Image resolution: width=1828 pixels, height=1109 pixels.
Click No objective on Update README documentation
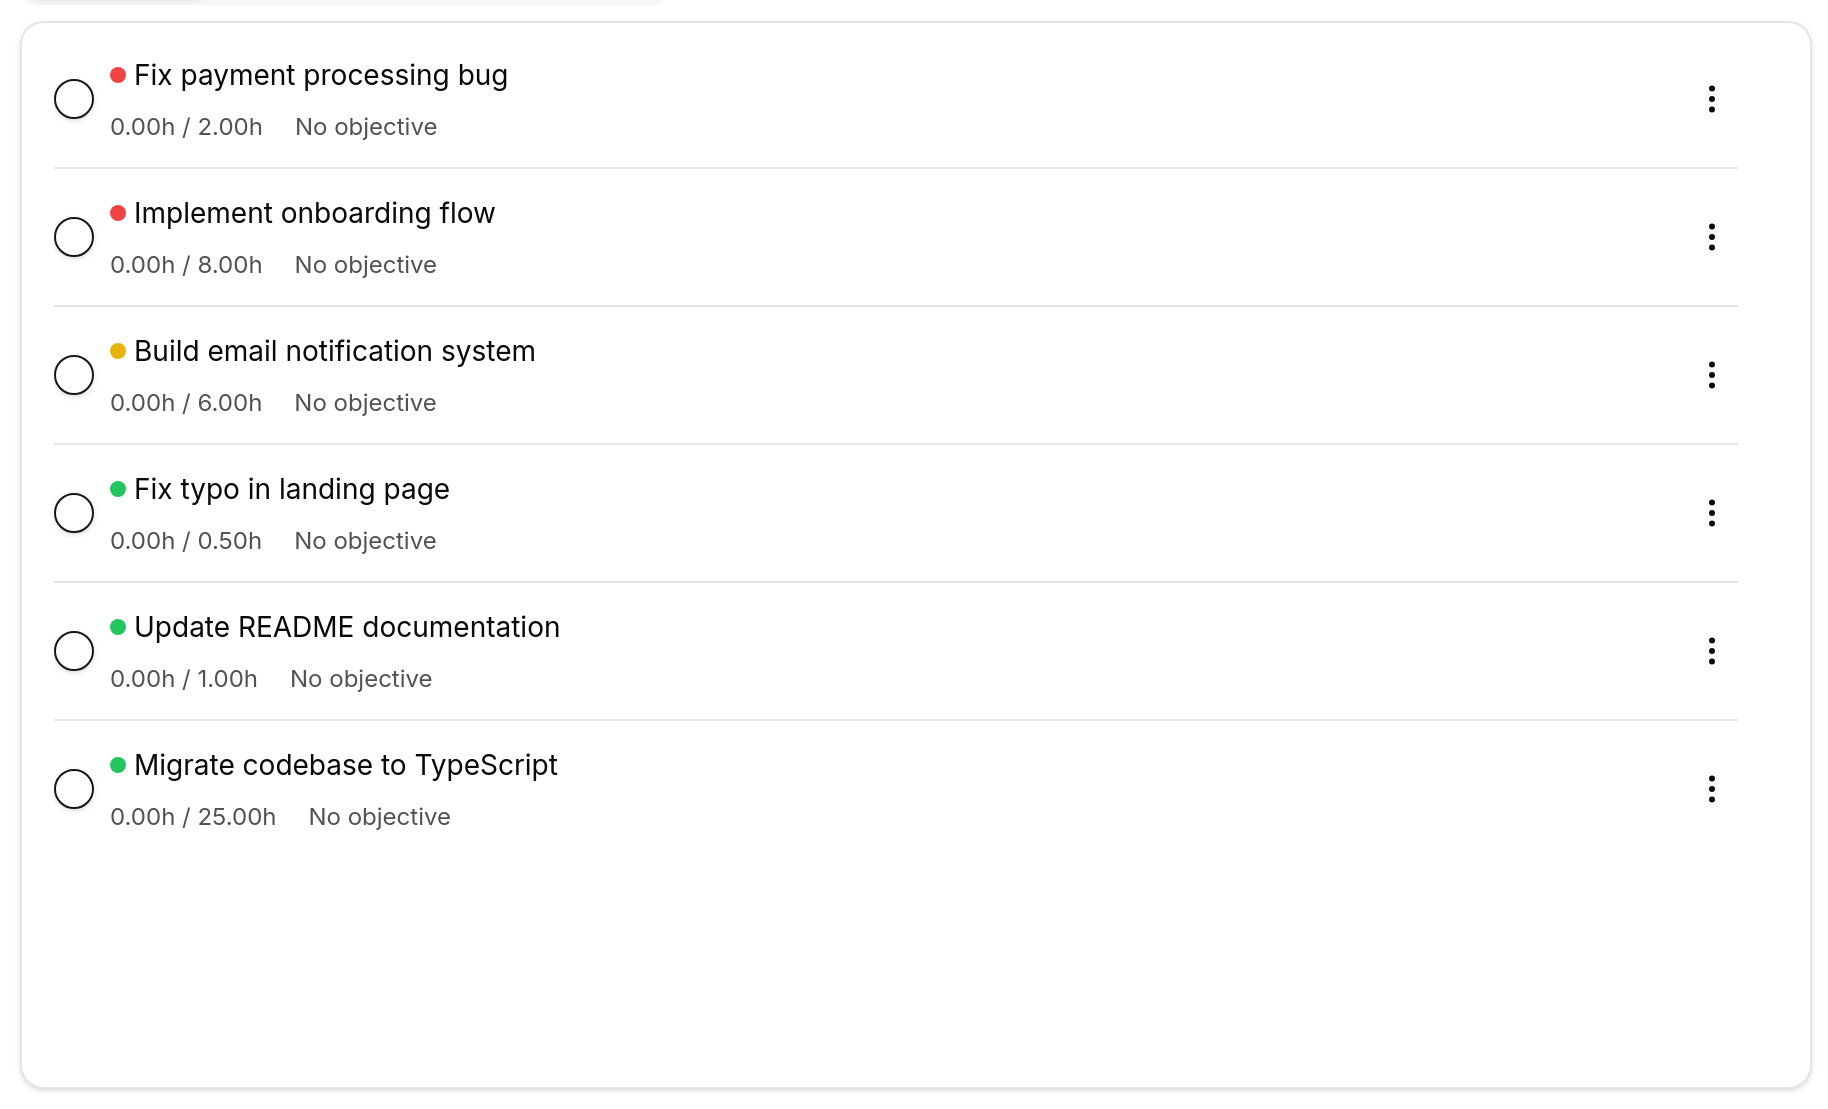(361, 679)
